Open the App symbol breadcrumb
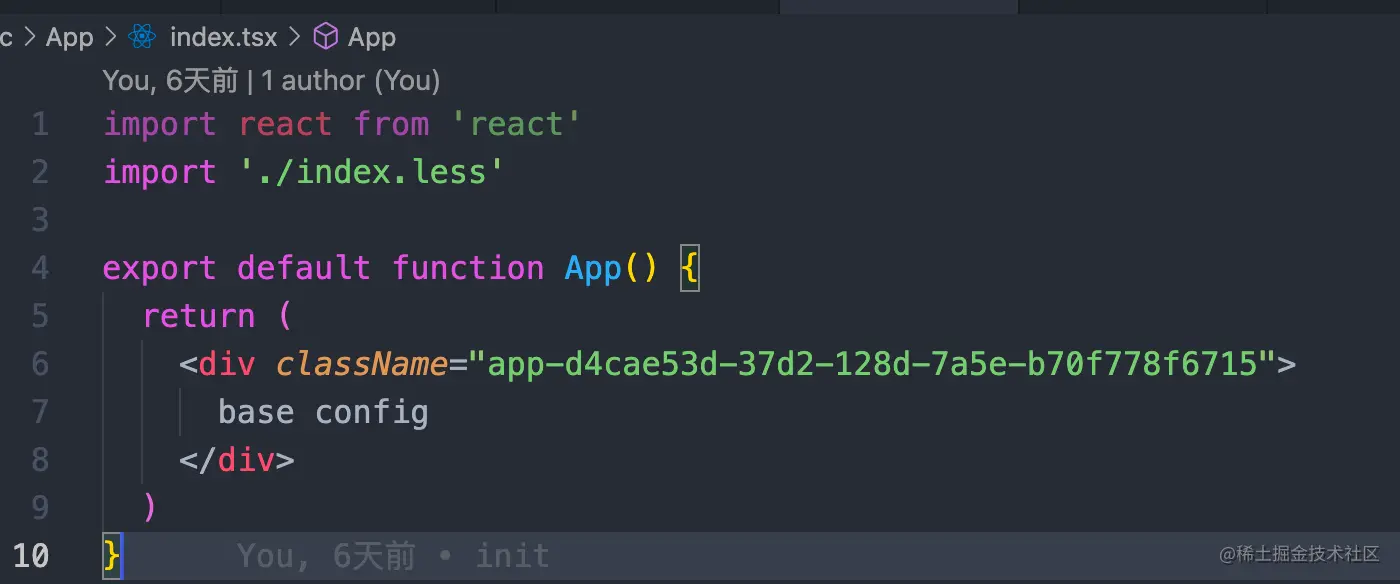 coord(372,37)
